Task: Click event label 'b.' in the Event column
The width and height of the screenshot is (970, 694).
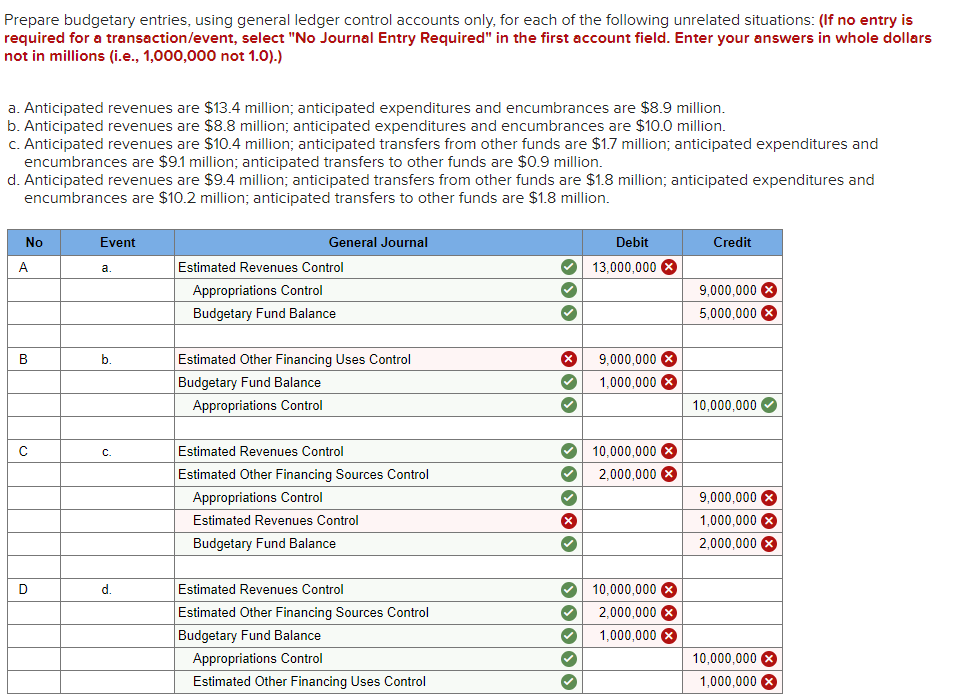Action: coord(106,359)
